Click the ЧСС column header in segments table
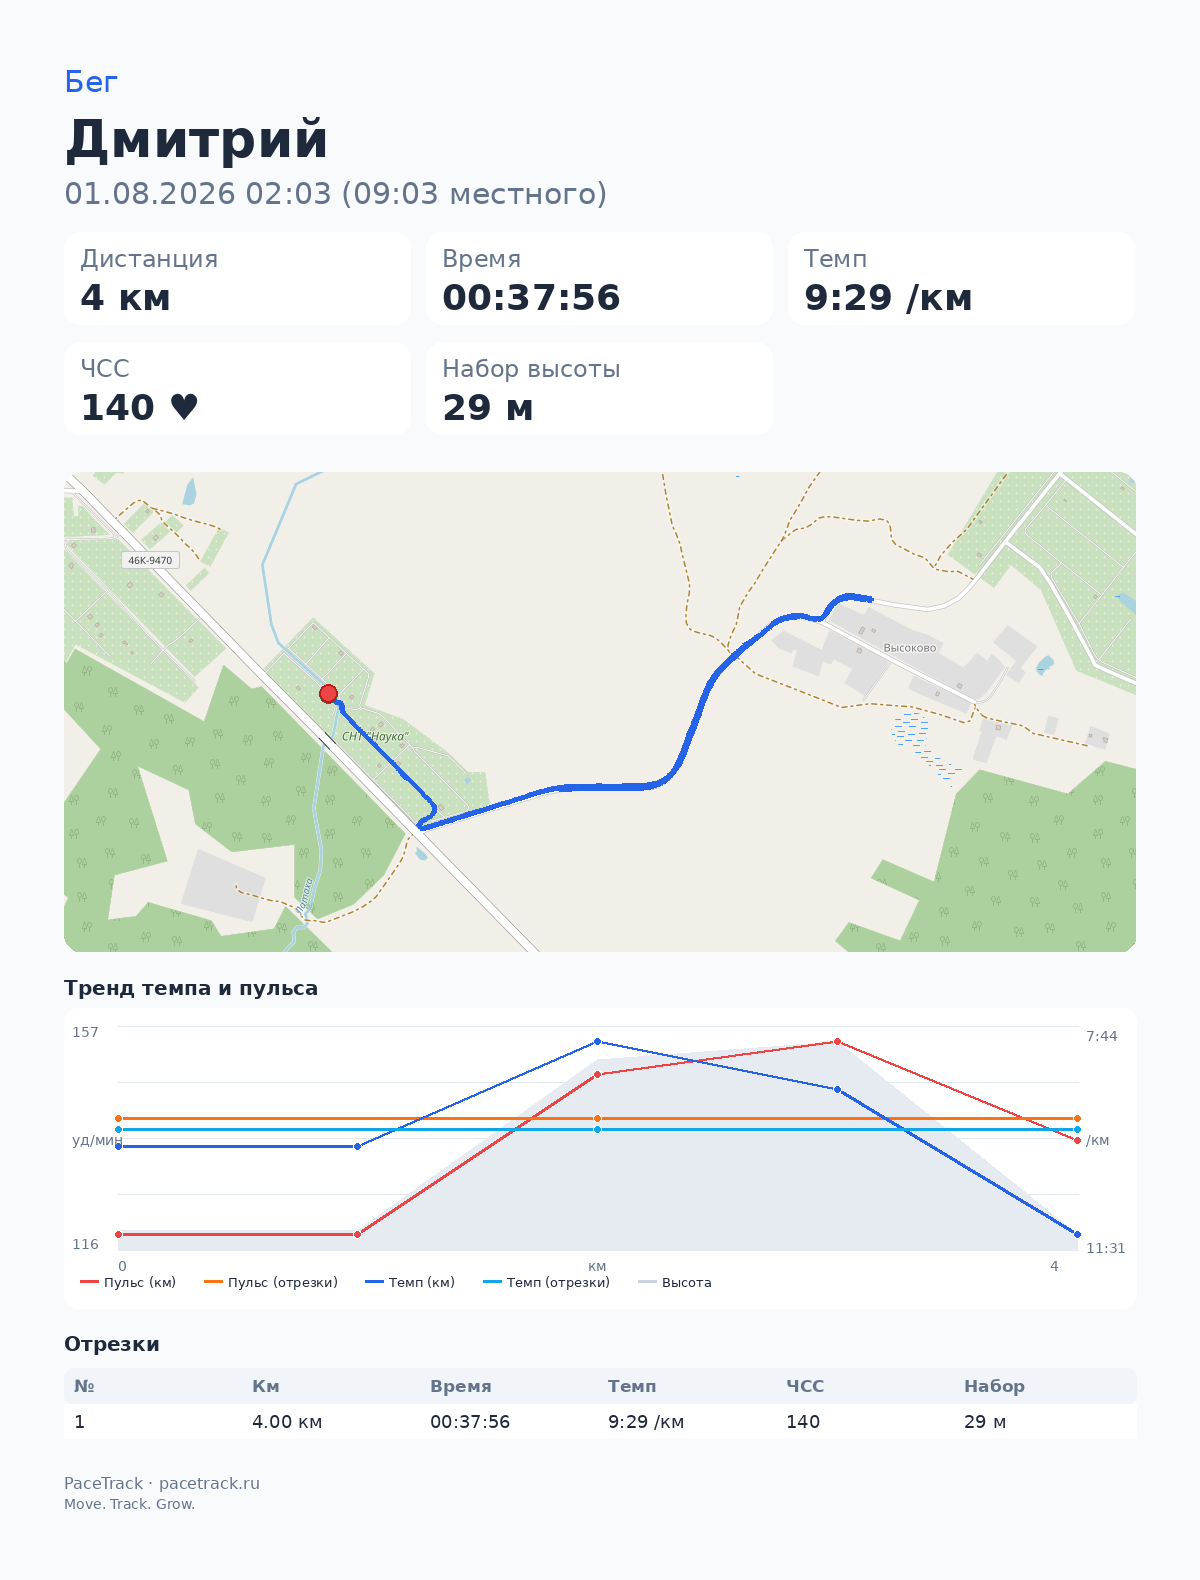Viewport: 1200px width, 1580px height. pyautogui.click(x=805, y=1386)
